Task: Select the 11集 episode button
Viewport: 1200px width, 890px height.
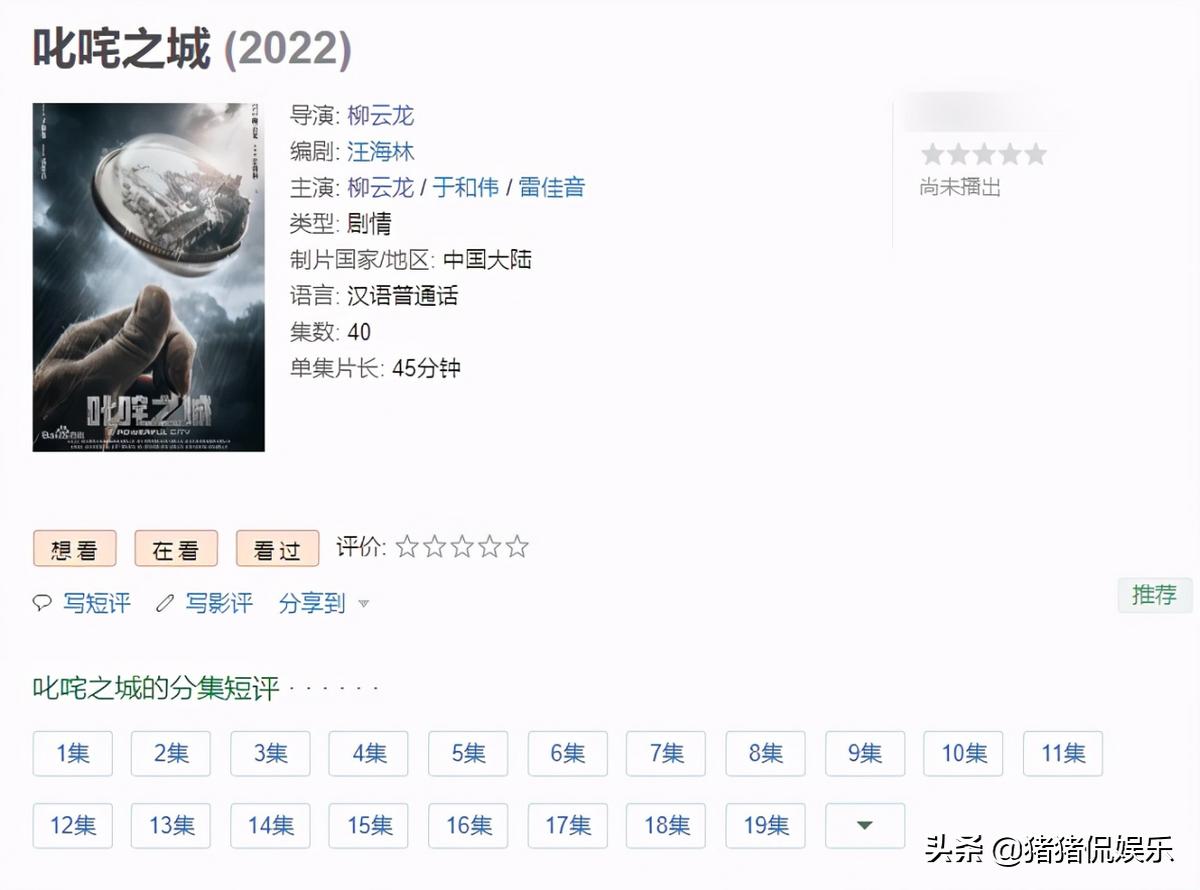Action: point(1063,754)
